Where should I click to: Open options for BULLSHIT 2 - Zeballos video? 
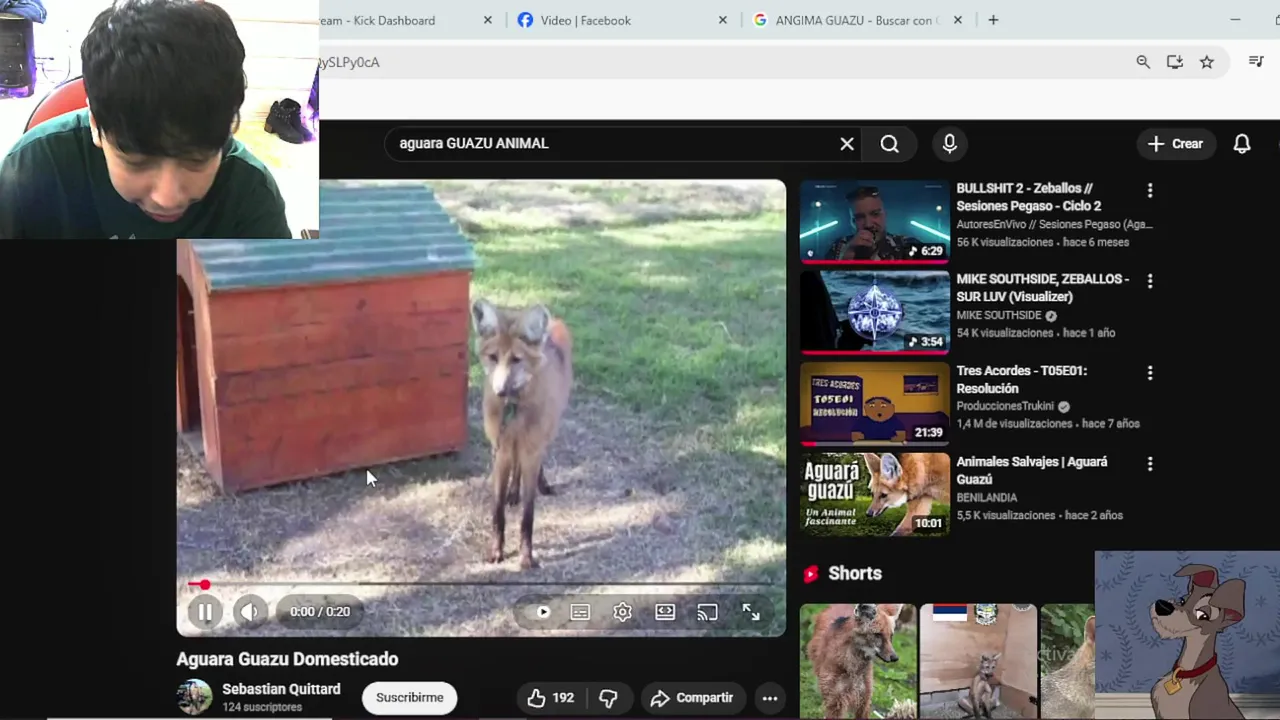pyautogui.click(x=1150, y=190)
